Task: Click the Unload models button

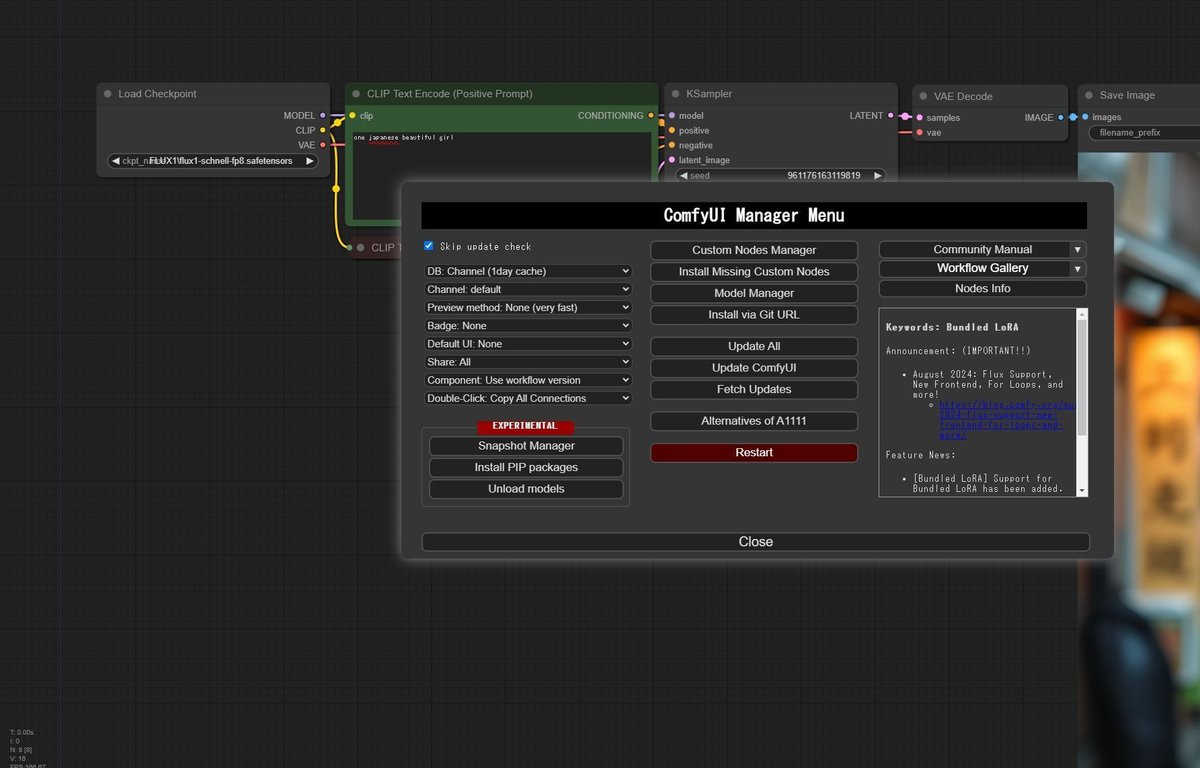Action: [526, 489]
